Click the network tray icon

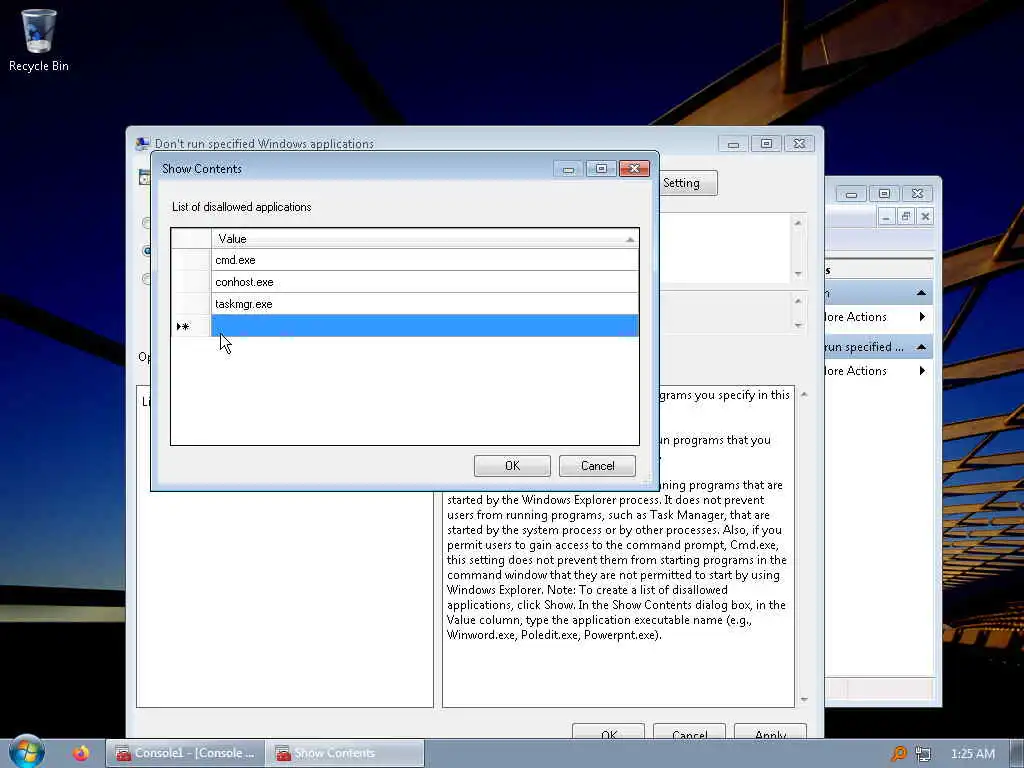point(923,754)
